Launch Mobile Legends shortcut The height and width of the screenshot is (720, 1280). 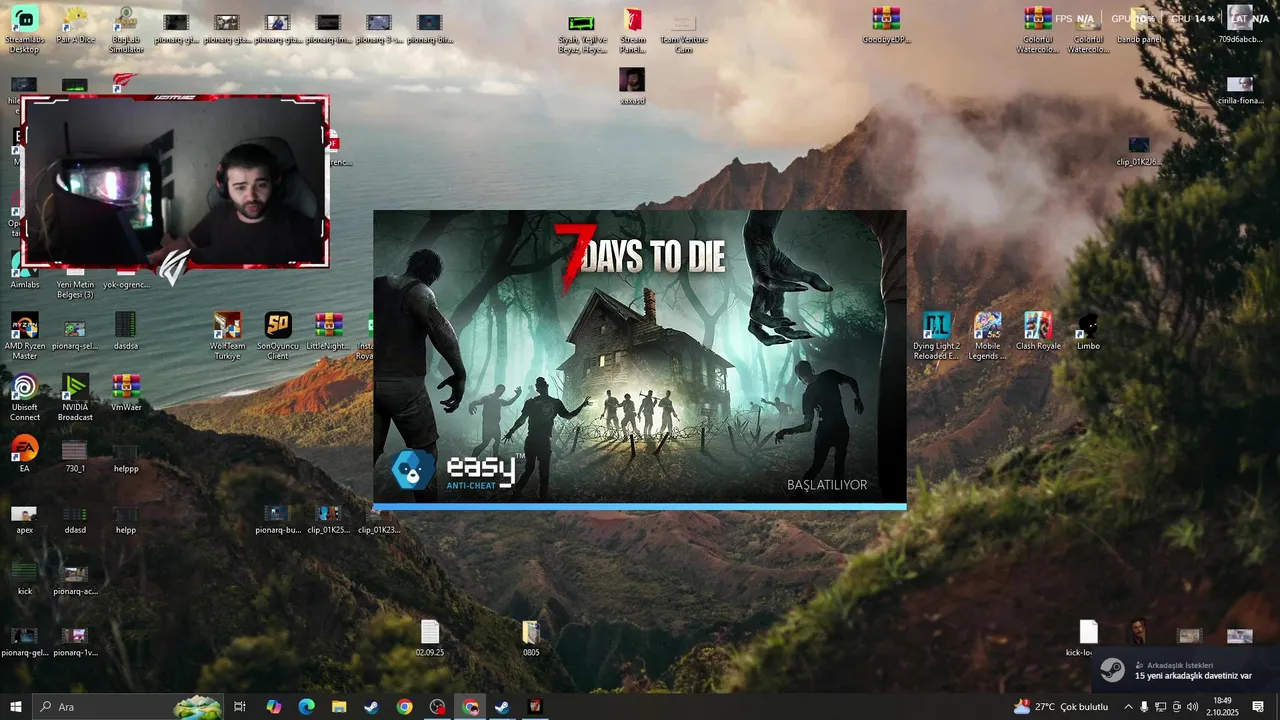tap(988, 336)
